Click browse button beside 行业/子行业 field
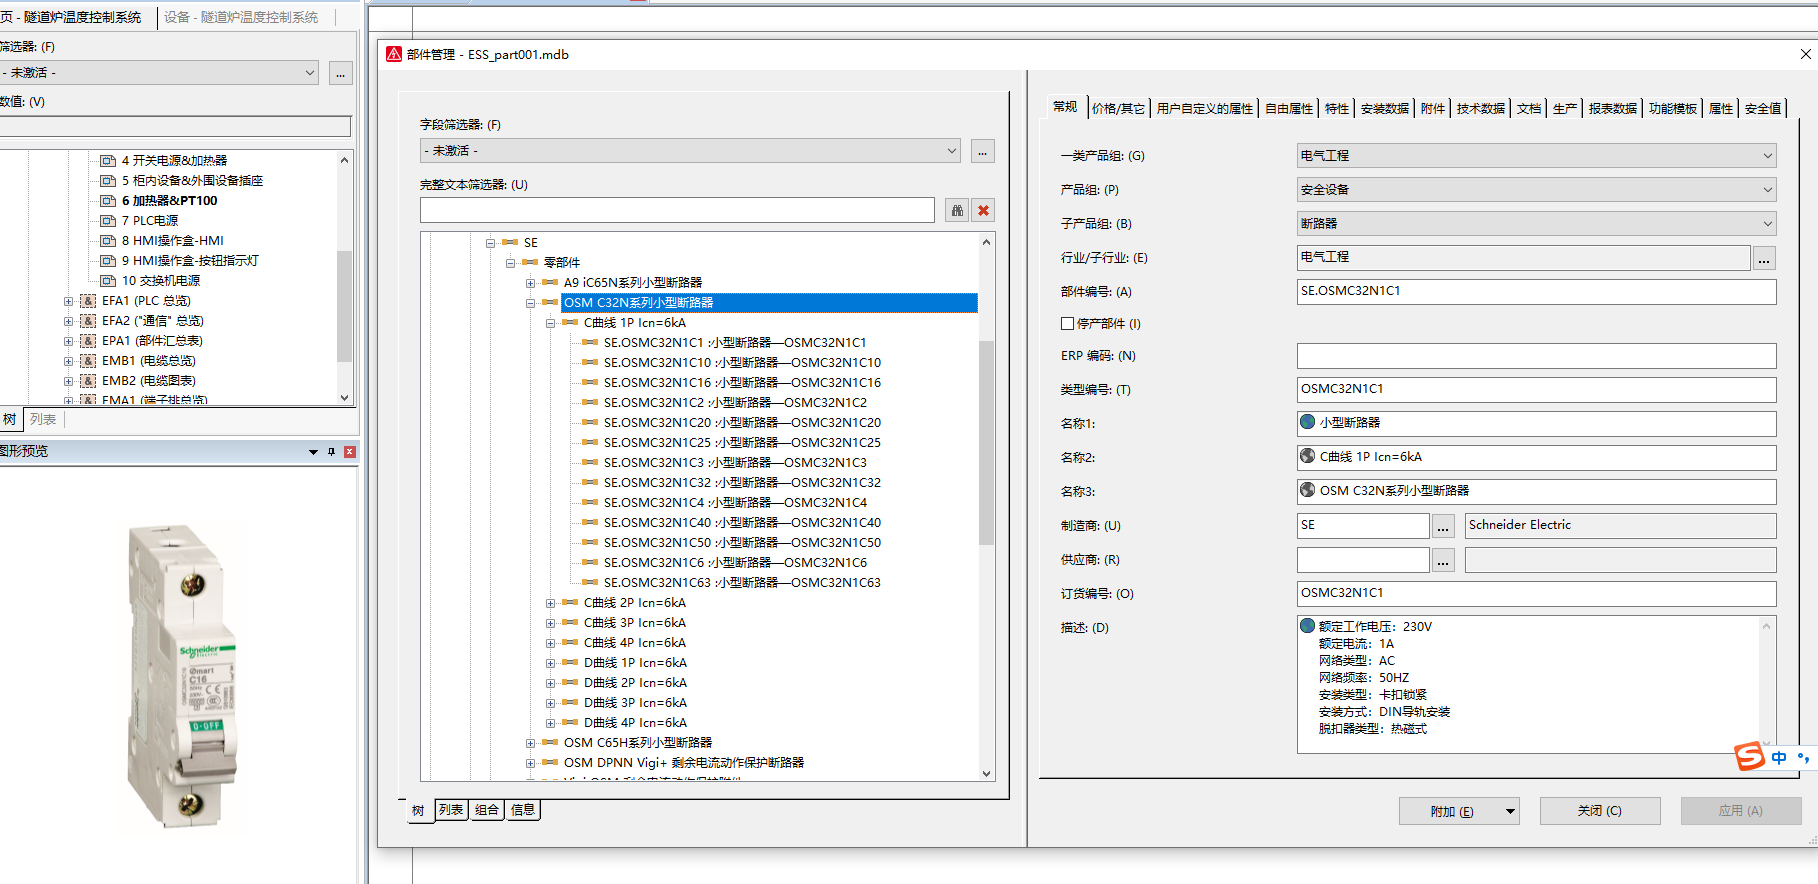This screenshot has width=1818, height=884. [x=1764, y=259]
